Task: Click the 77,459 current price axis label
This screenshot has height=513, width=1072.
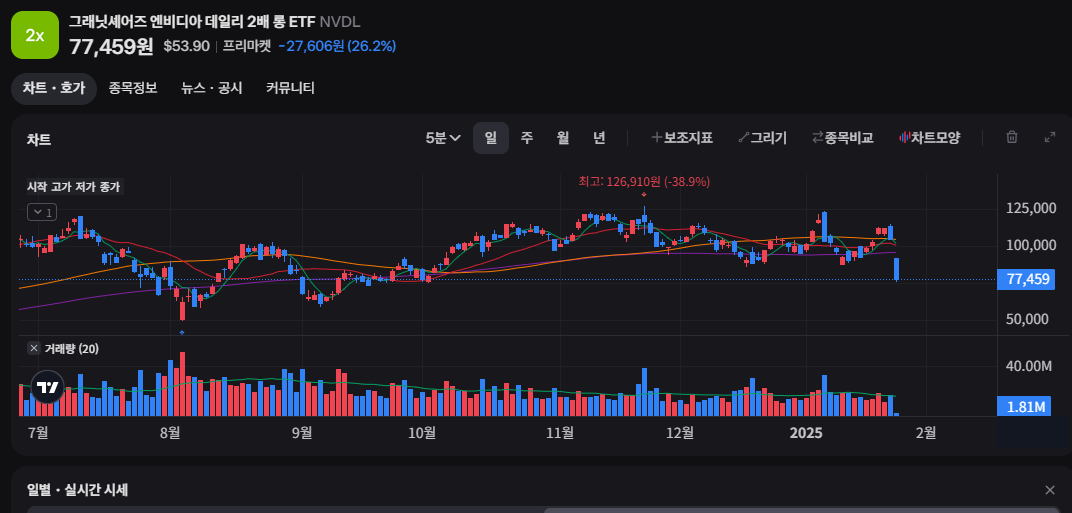Action: (1026, 279)
